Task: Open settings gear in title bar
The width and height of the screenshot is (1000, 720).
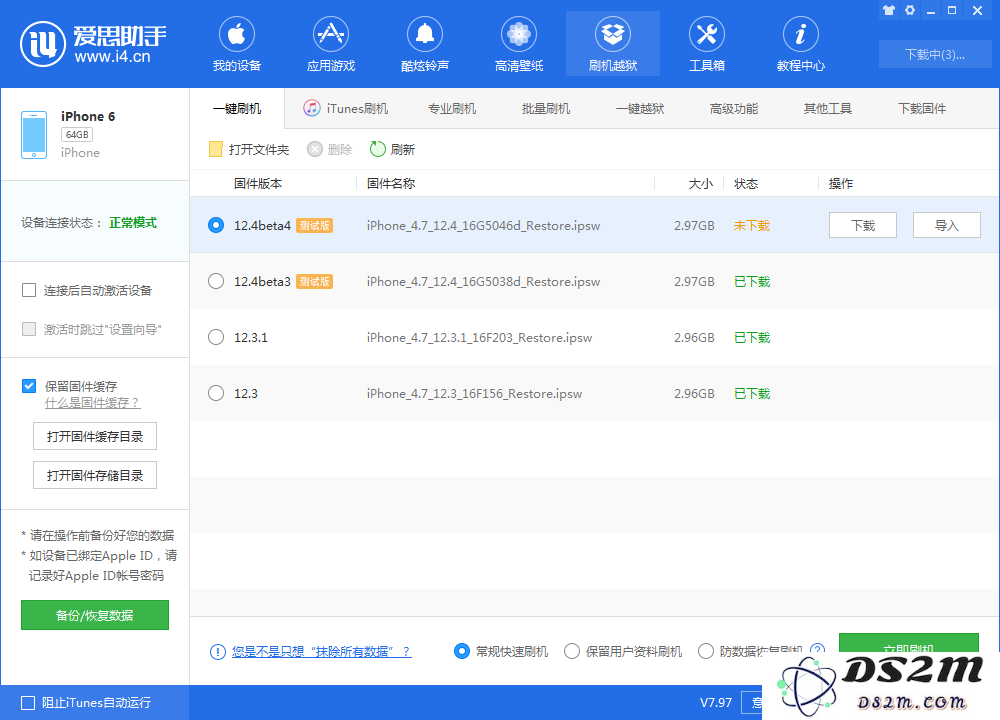Action: pos(910,10)
